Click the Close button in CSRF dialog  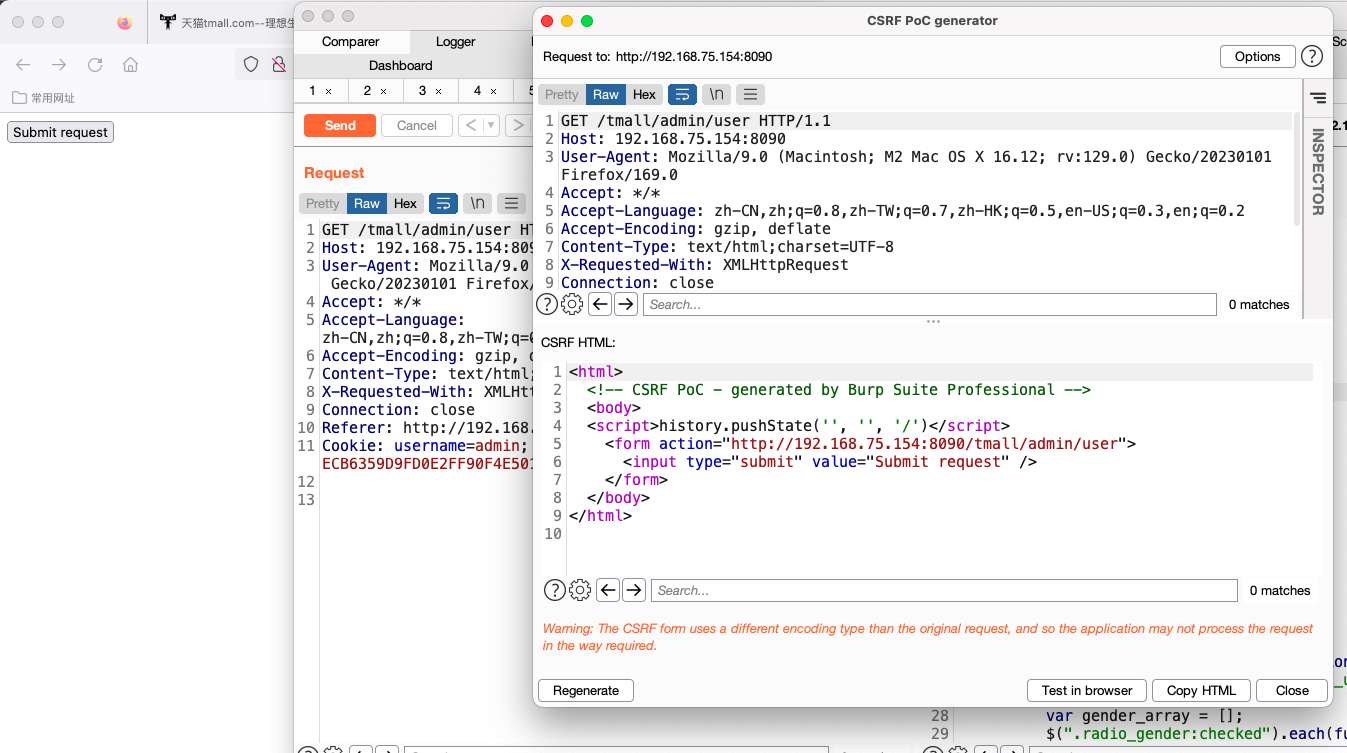[x=1292, y=690]
